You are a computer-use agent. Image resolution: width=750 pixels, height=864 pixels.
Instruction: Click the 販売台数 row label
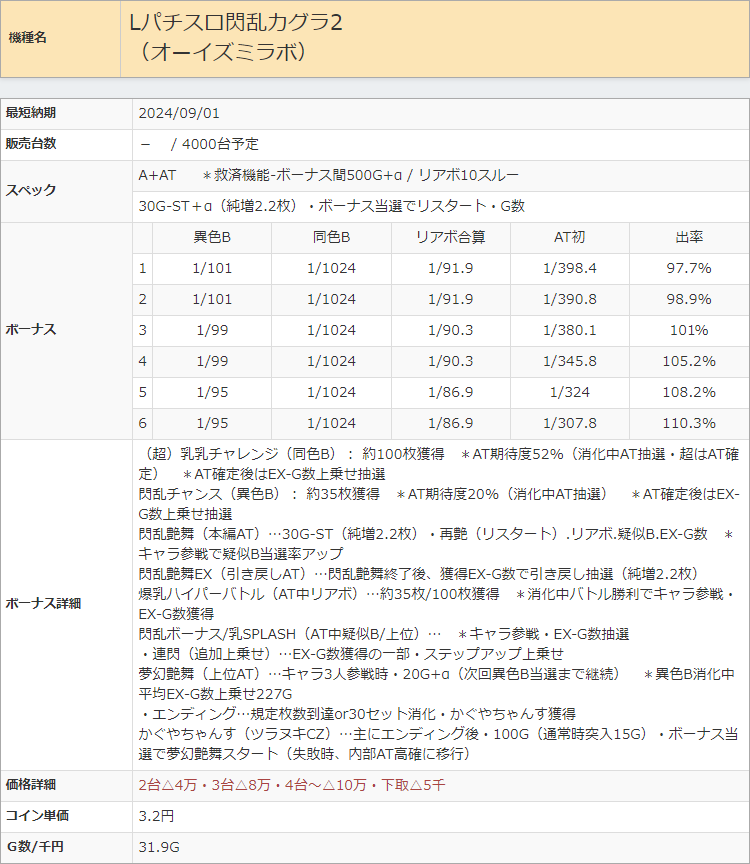coord(31,144)
